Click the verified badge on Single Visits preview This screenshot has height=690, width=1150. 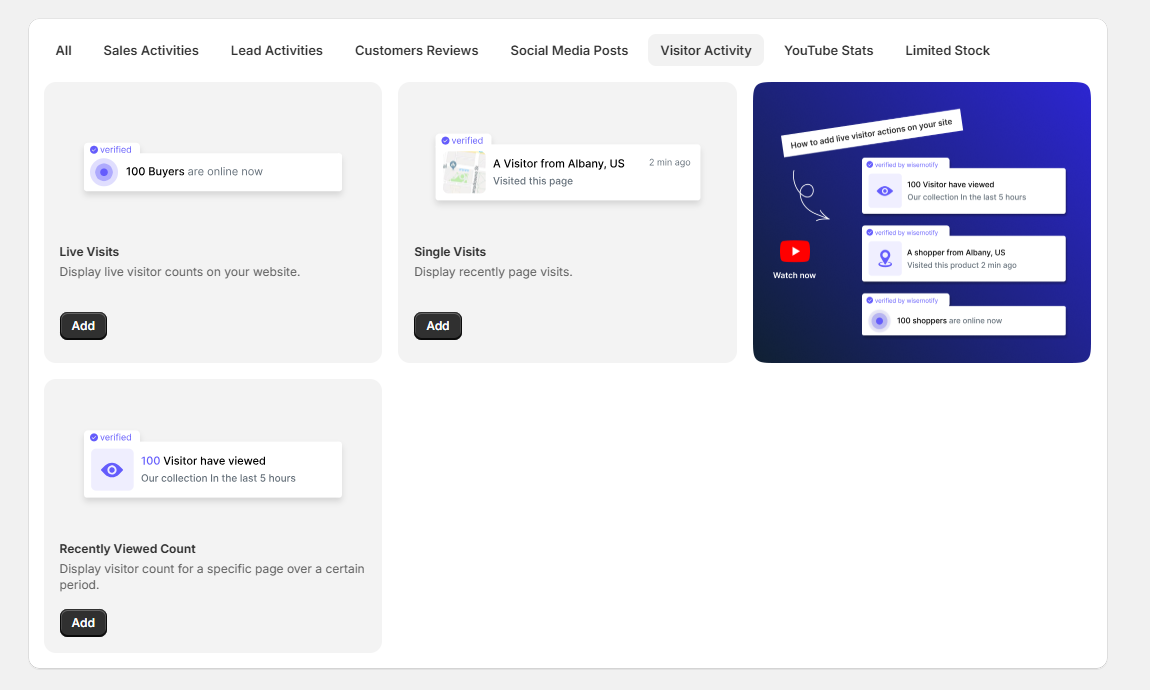464,140
